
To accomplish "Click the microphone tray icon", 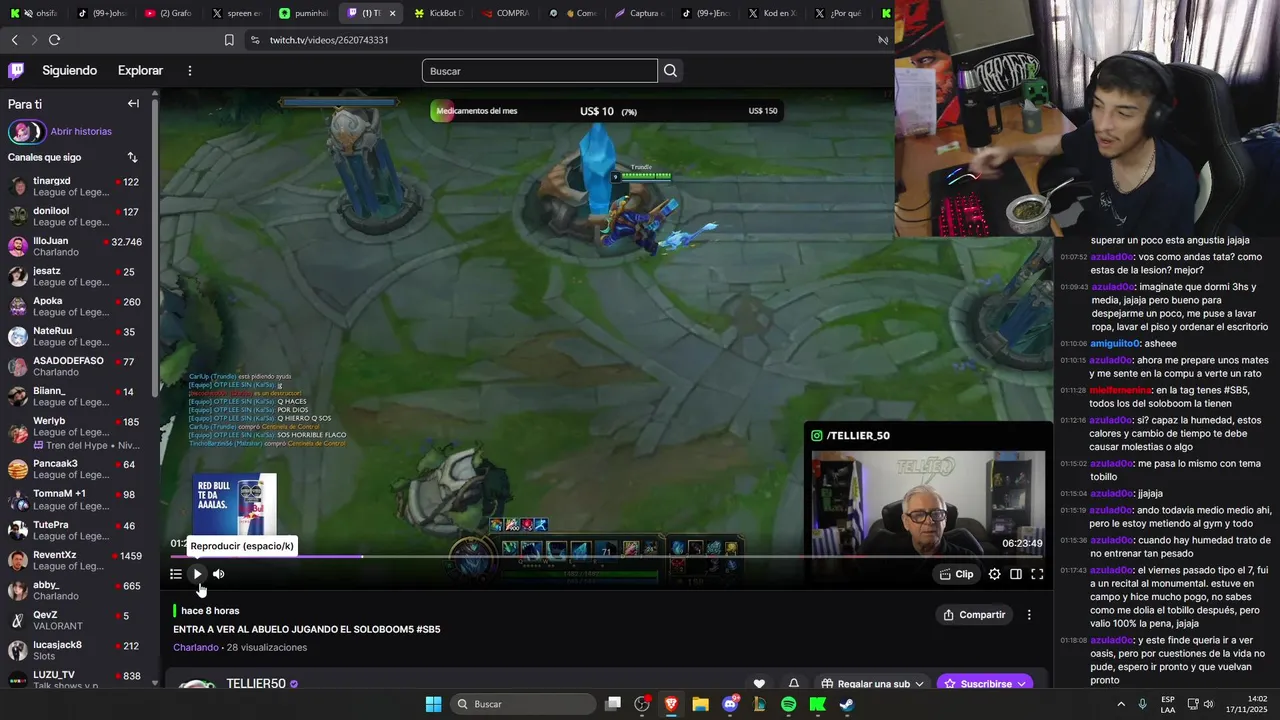I will click(x=1143, y=704).
